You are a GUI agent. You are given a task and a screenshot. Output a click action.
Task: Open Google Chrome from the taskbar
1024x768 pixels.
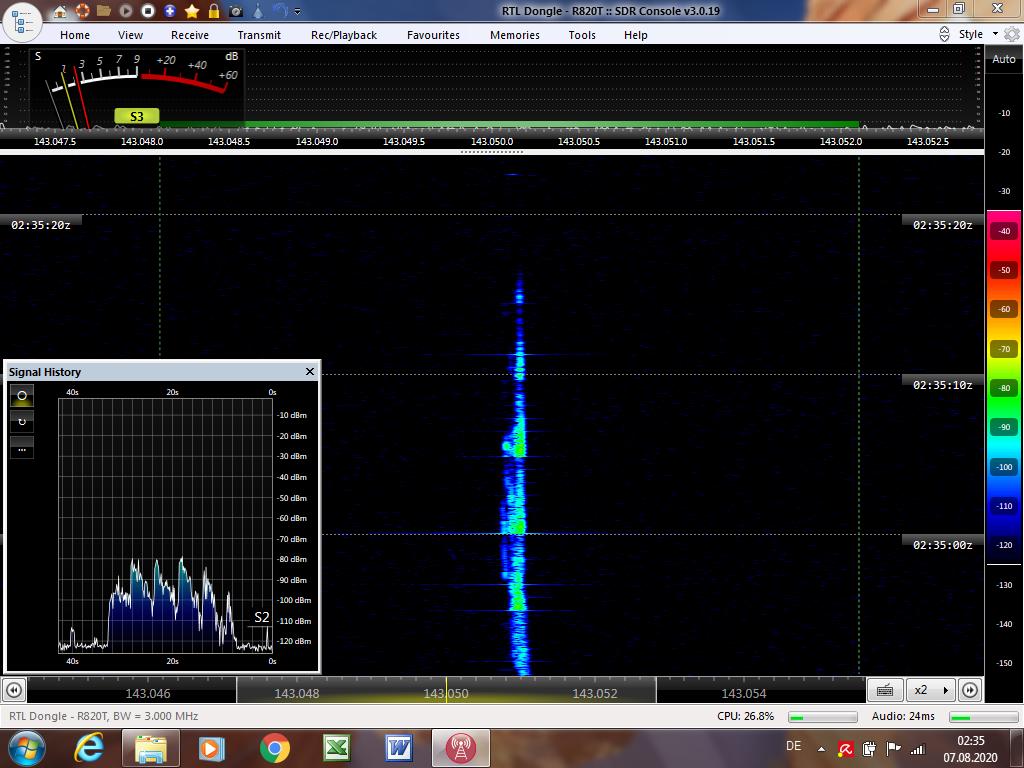pos(274,748)
